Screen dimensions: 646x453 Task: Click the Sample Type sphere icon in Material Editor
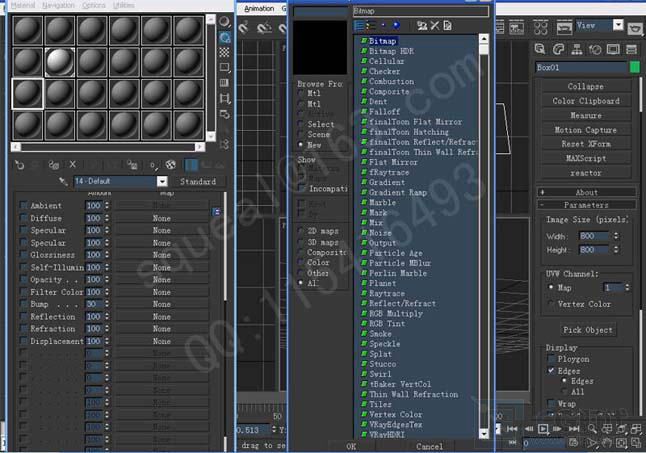225,21
